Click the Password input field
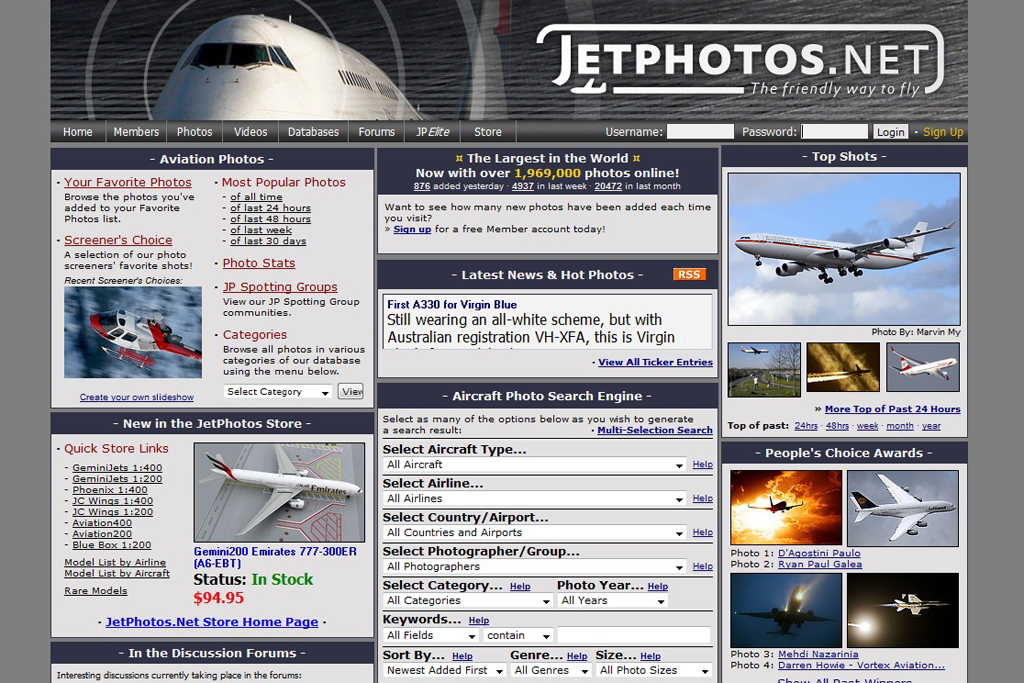This screenshot has height=683, width=1024. (835, 132)
